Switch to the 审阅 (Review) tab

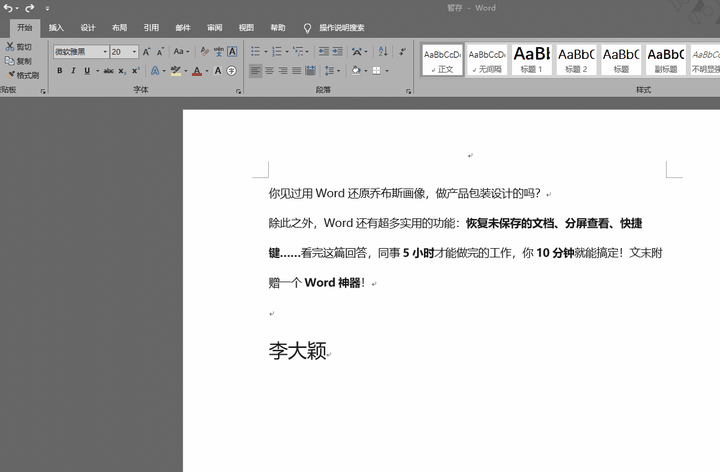pos(214,28)
